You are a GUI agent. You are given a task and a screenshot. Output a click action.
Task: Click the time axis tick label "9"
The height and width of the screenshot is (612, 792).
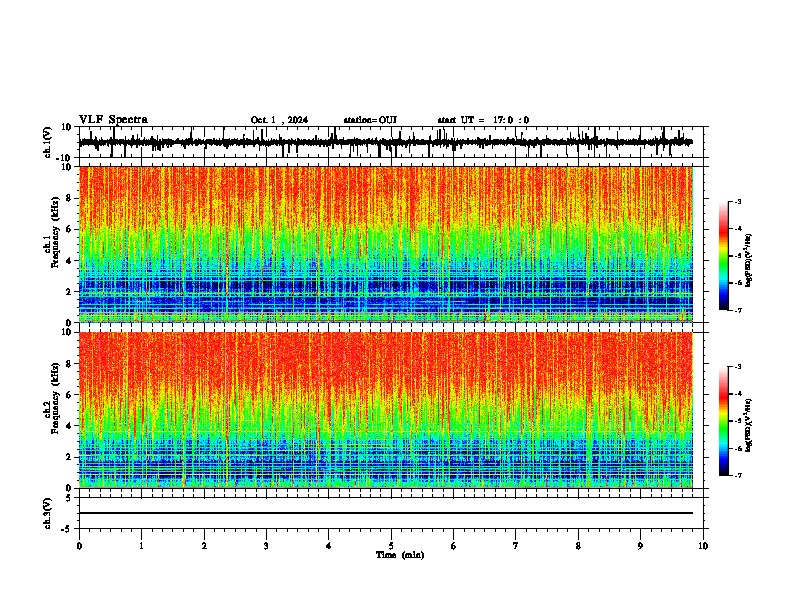click(x=640, y=546)
